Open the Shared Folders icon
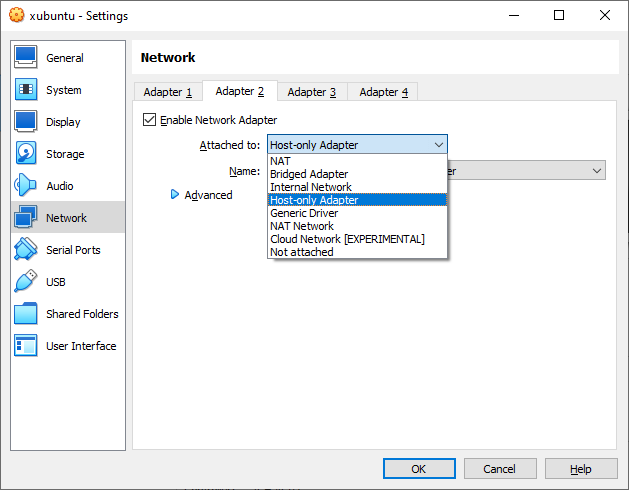 [x=26, y=313]
